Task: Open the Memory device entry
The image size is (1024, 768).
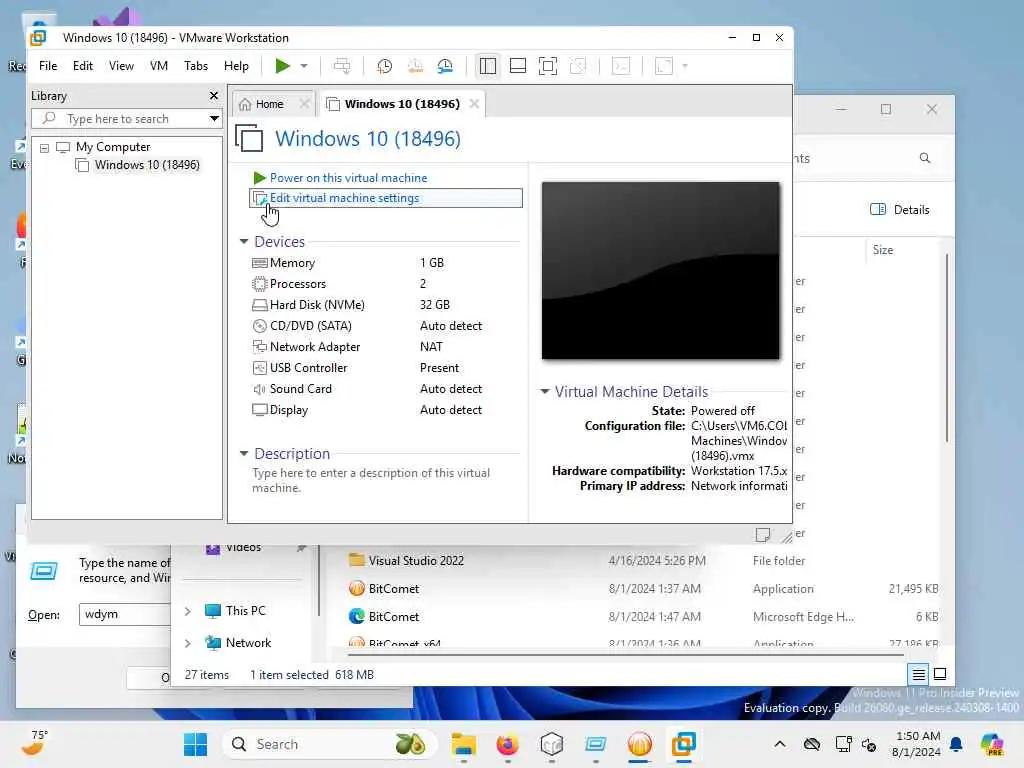Action: (292, 263)
